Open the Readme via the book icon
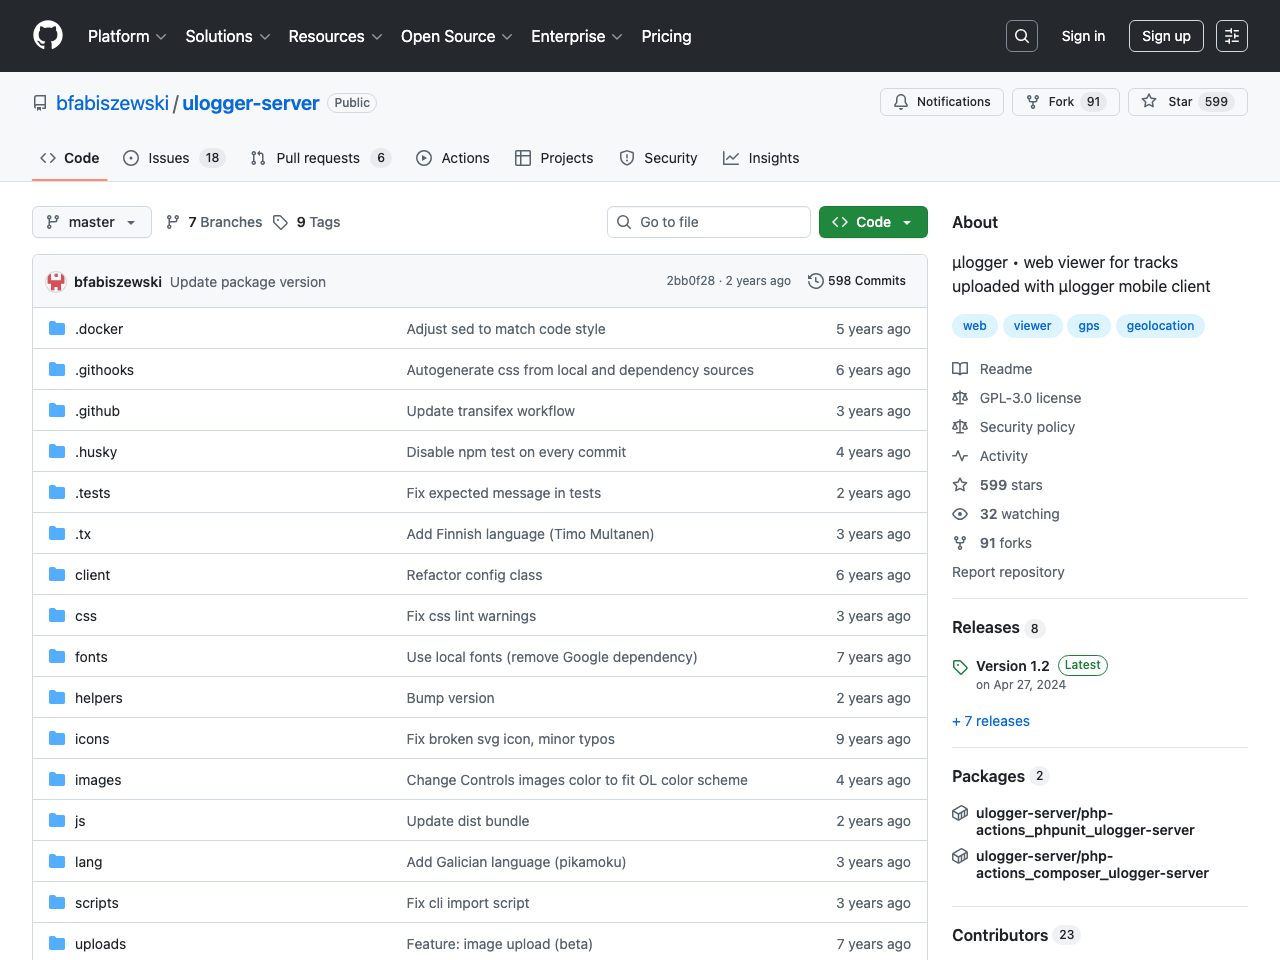1280x960 pixels. click(960, 368)
